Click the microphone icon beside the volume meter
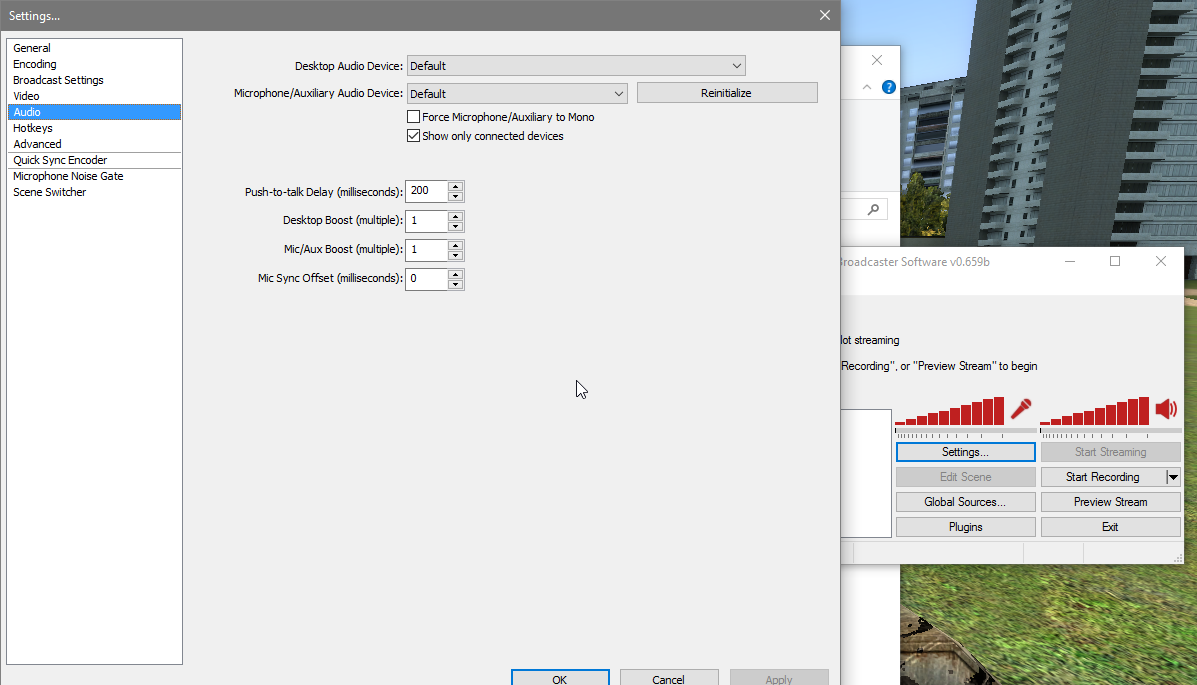Image resolution: width=1197 pixels, height=685 pixels. click(x=1021, y=410)
